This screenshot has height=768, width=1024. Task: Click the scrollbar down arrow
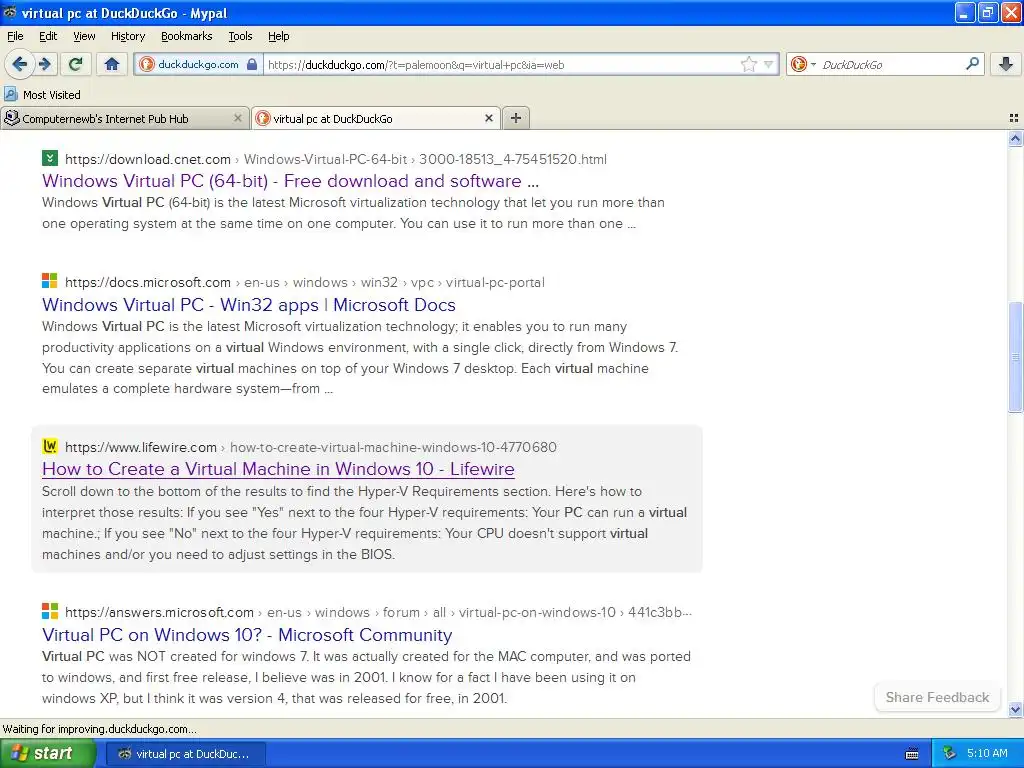(1015, 710)
